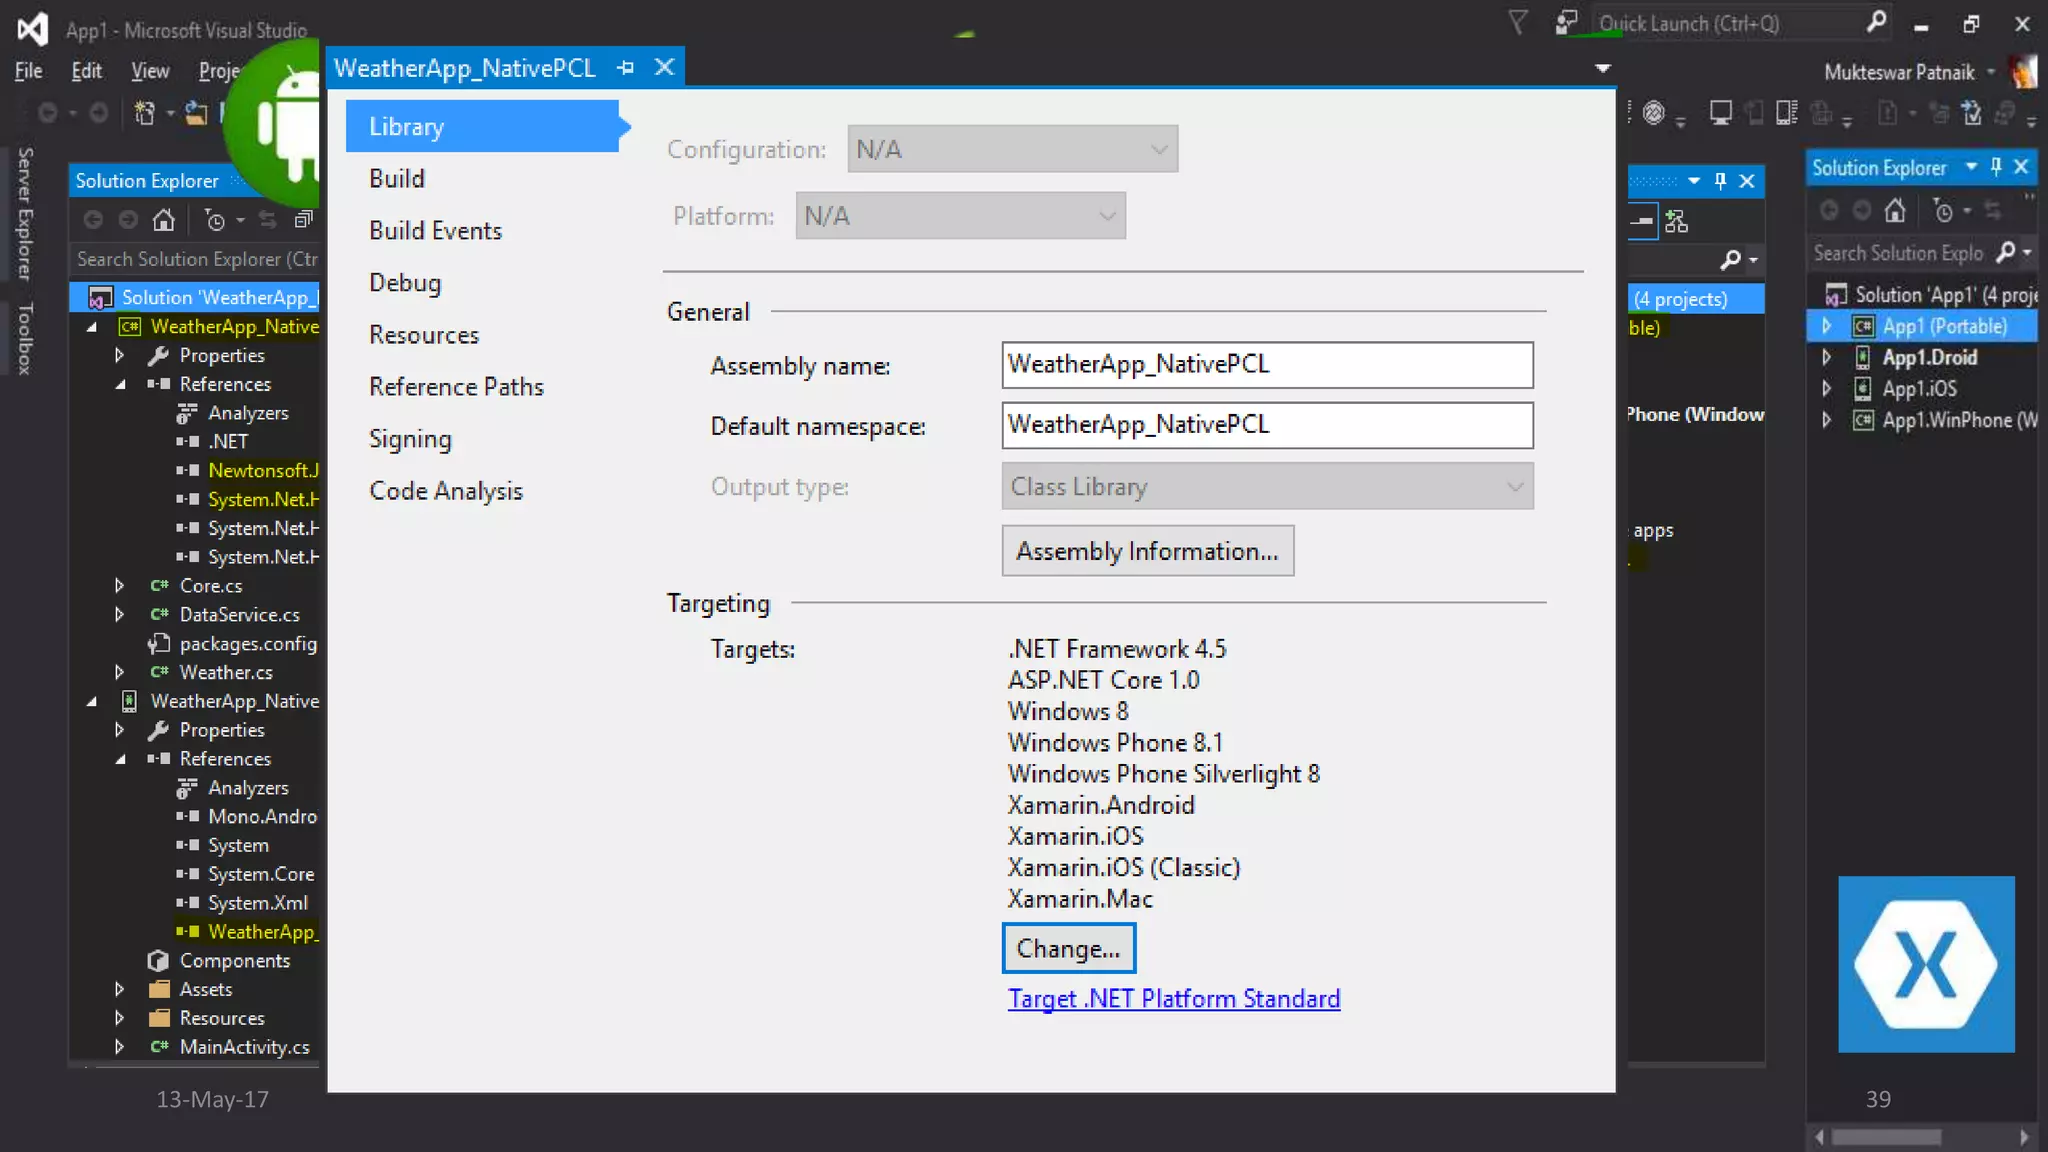Select the Debug properties tab
Viewport: 2048px width, 1152px height.
tap(405, 282)
